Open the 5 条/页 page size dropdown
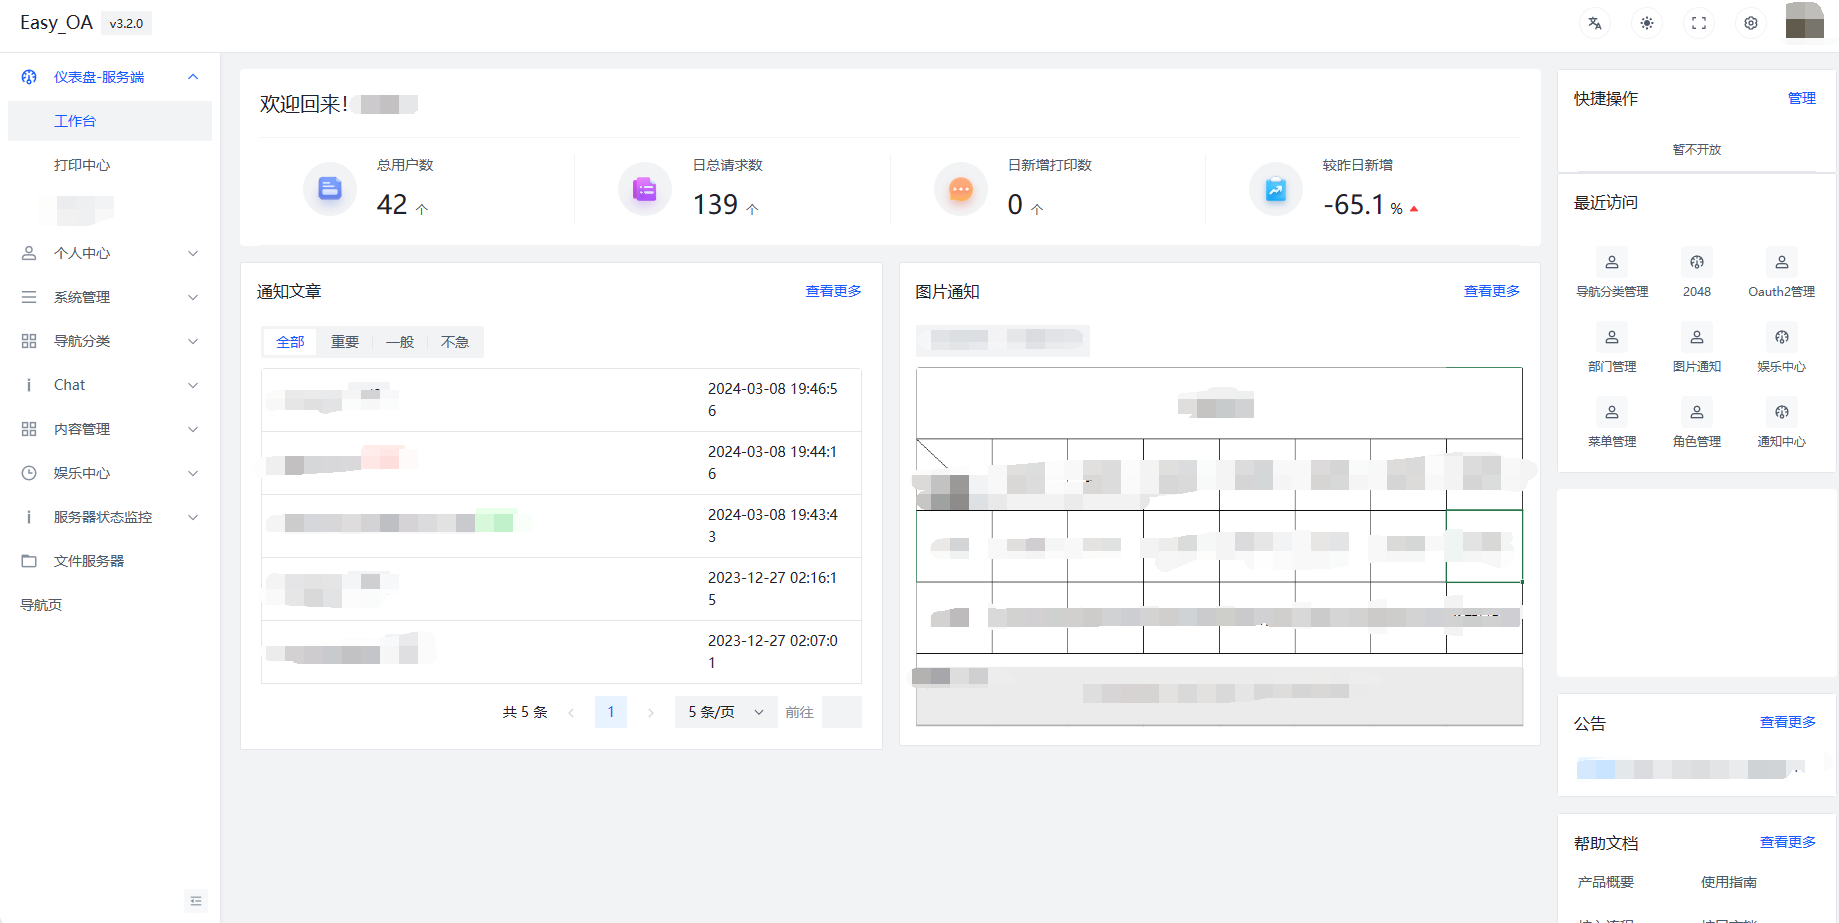 click(726, 712)
